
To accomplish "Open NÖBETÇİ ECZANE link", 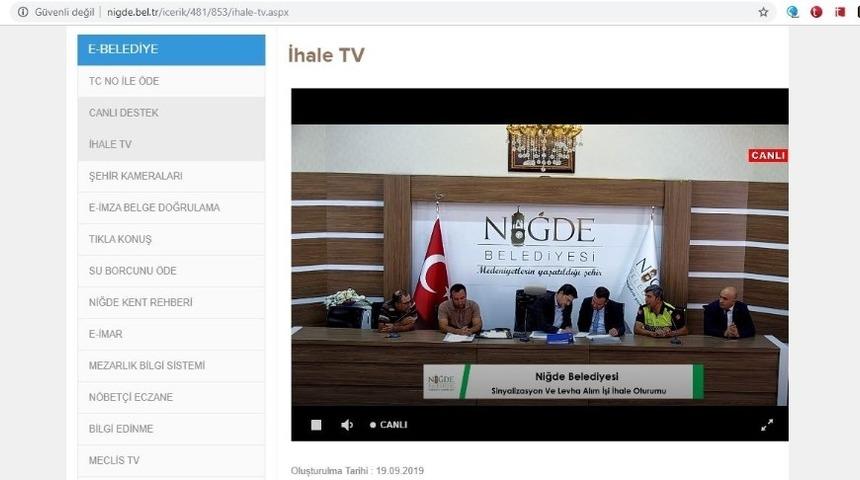I will pos(171,397).
